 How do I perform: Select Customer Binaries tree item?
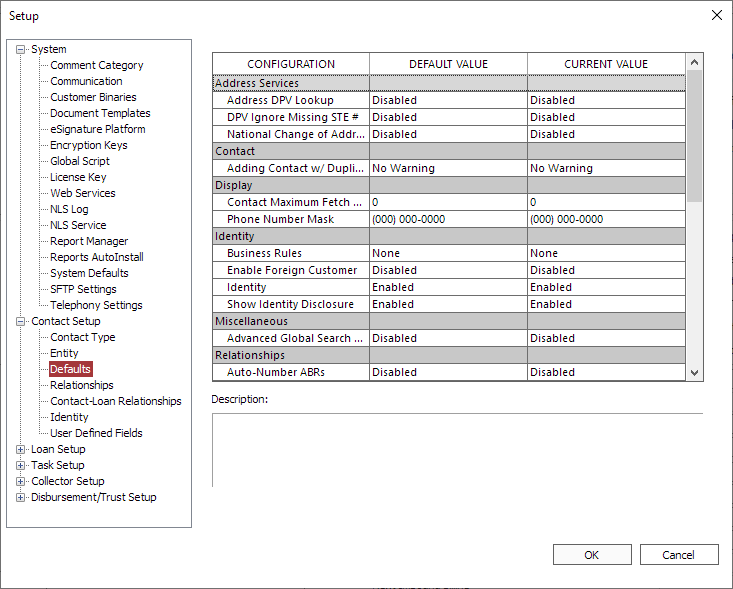93,97
